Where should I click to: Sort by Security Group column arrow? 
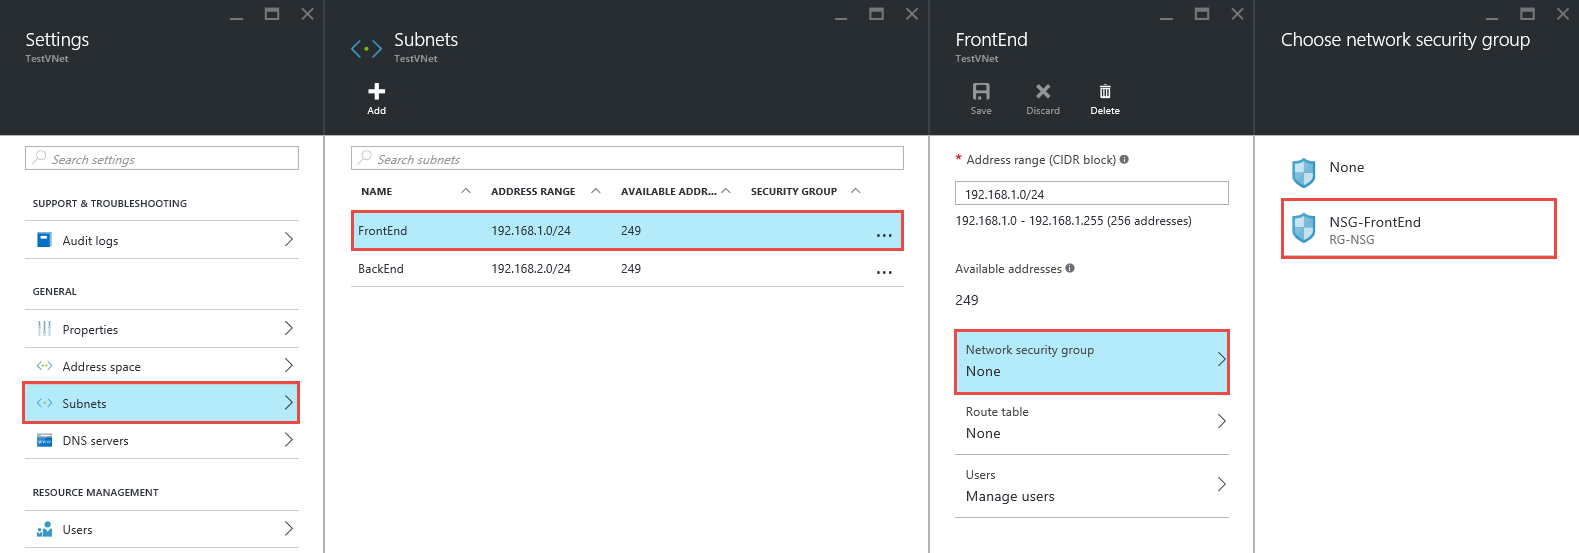click(x=856, y=191)
